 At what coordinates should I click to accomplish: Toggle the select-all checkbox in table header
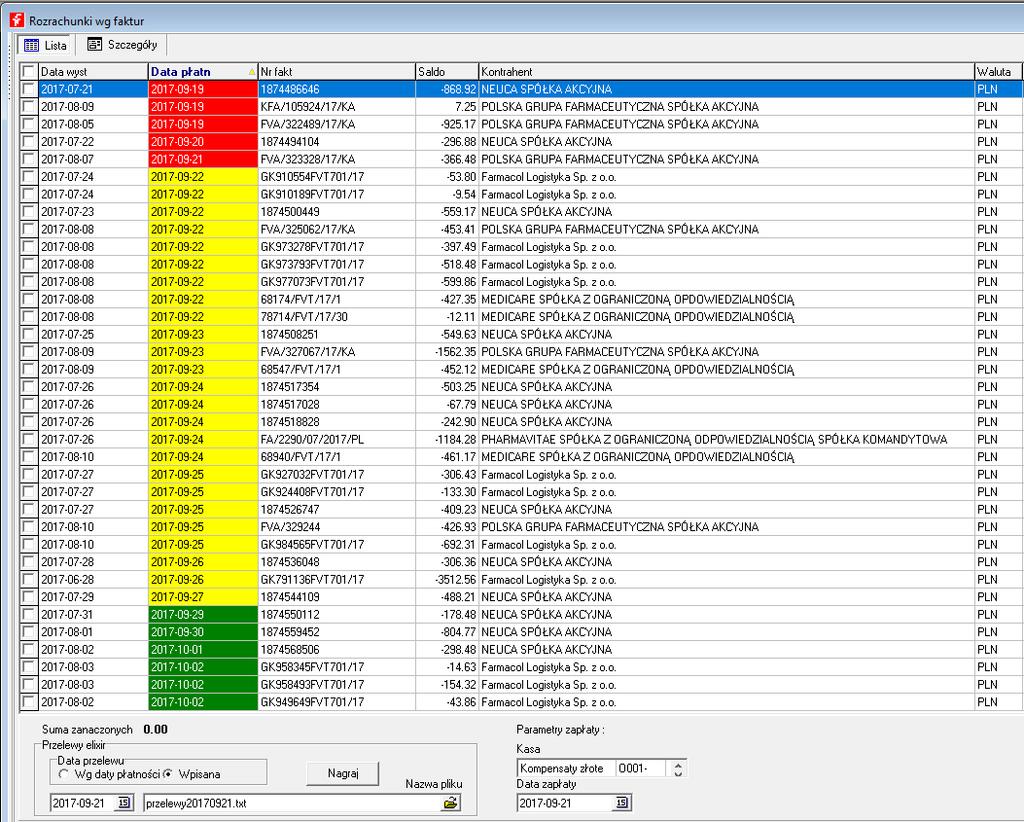pos(28,72)
